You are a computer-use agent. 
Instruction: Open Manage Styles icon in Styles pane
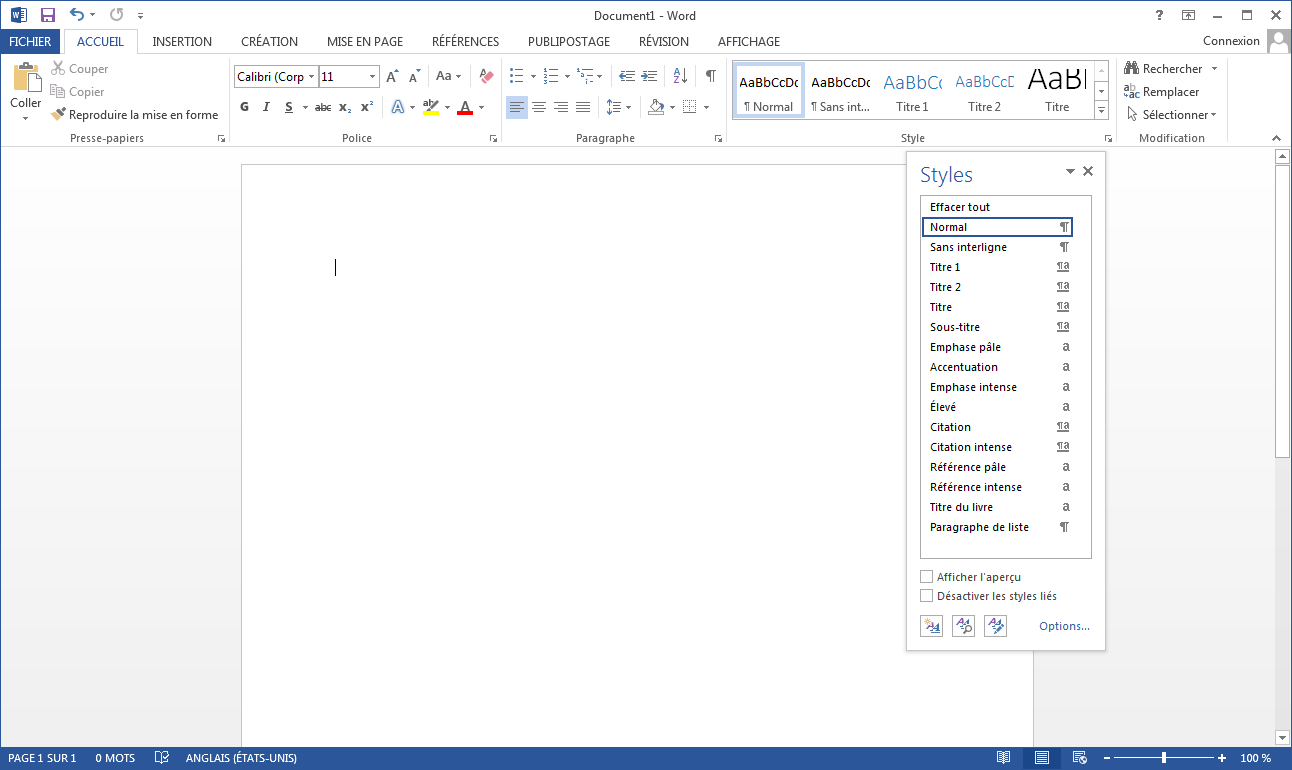(x=995, y=626)
